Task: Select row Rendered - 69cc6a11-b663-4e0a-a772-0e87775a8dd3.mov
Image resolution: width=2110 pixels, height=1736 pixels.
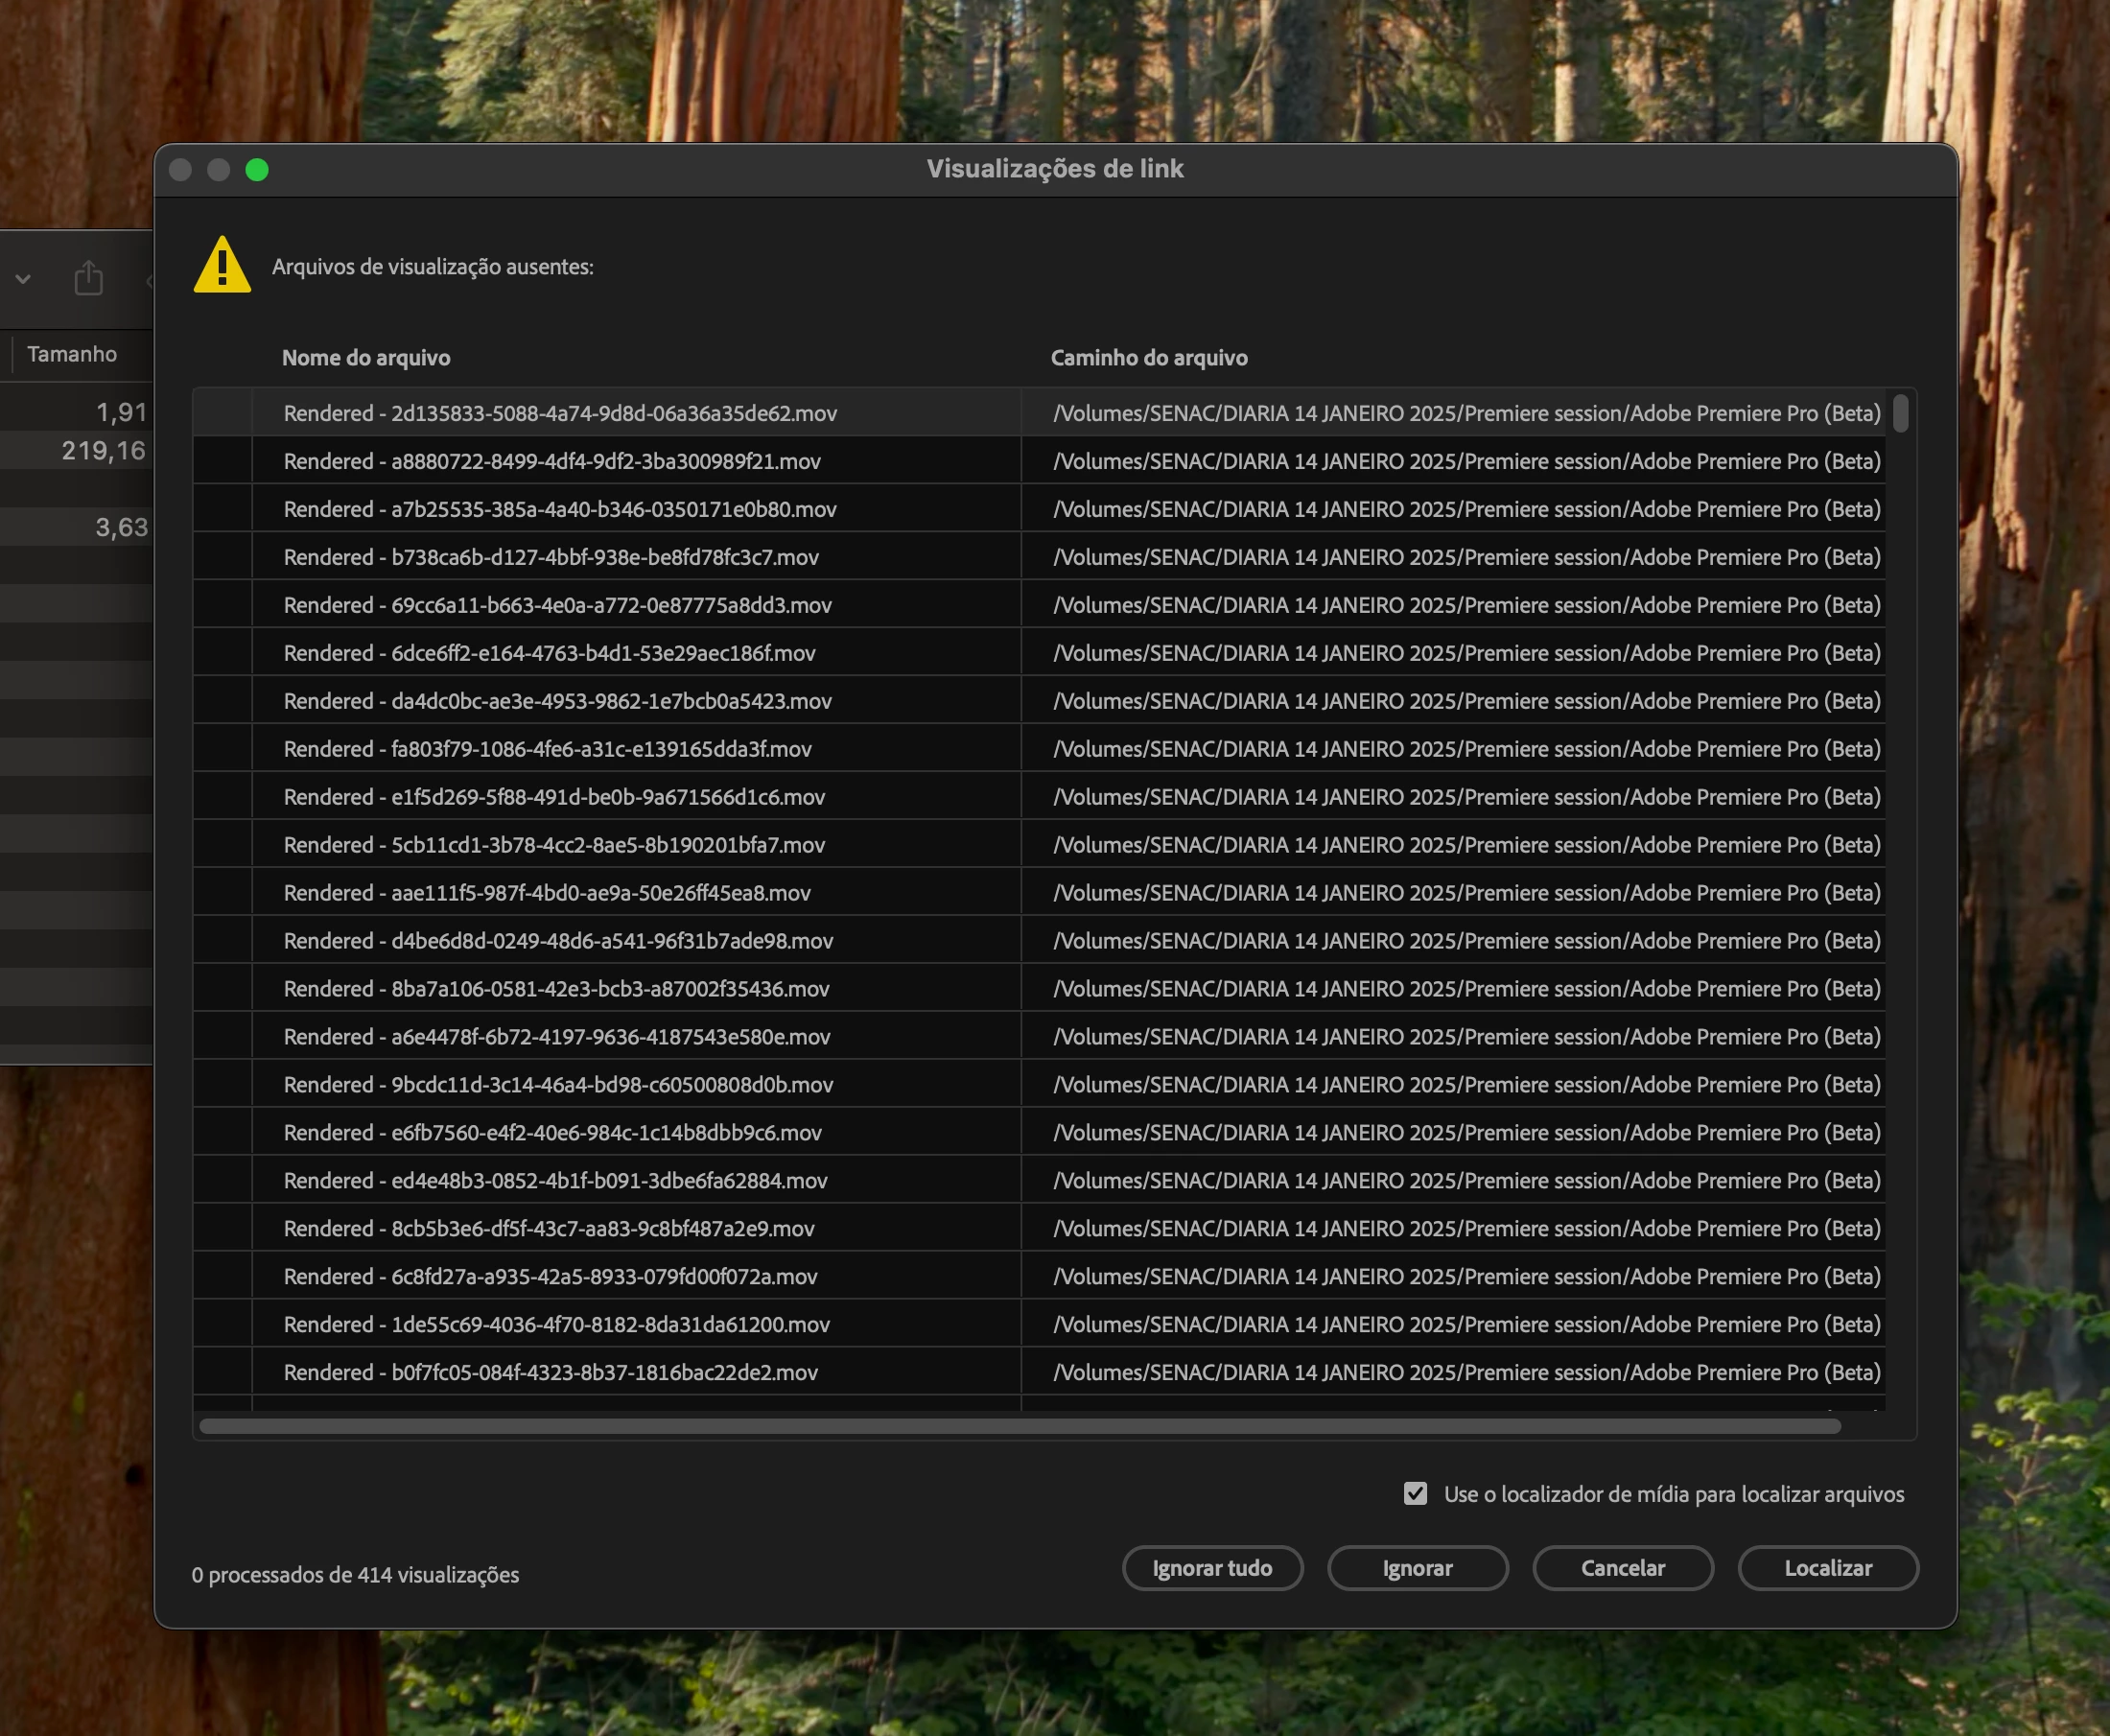Action: tap(1039, 605)
